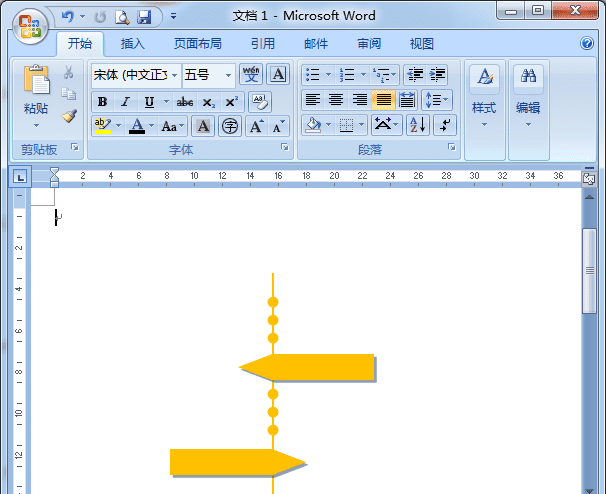
Task: Open the highlight color dropdown arrow
Action: (118, 126)
